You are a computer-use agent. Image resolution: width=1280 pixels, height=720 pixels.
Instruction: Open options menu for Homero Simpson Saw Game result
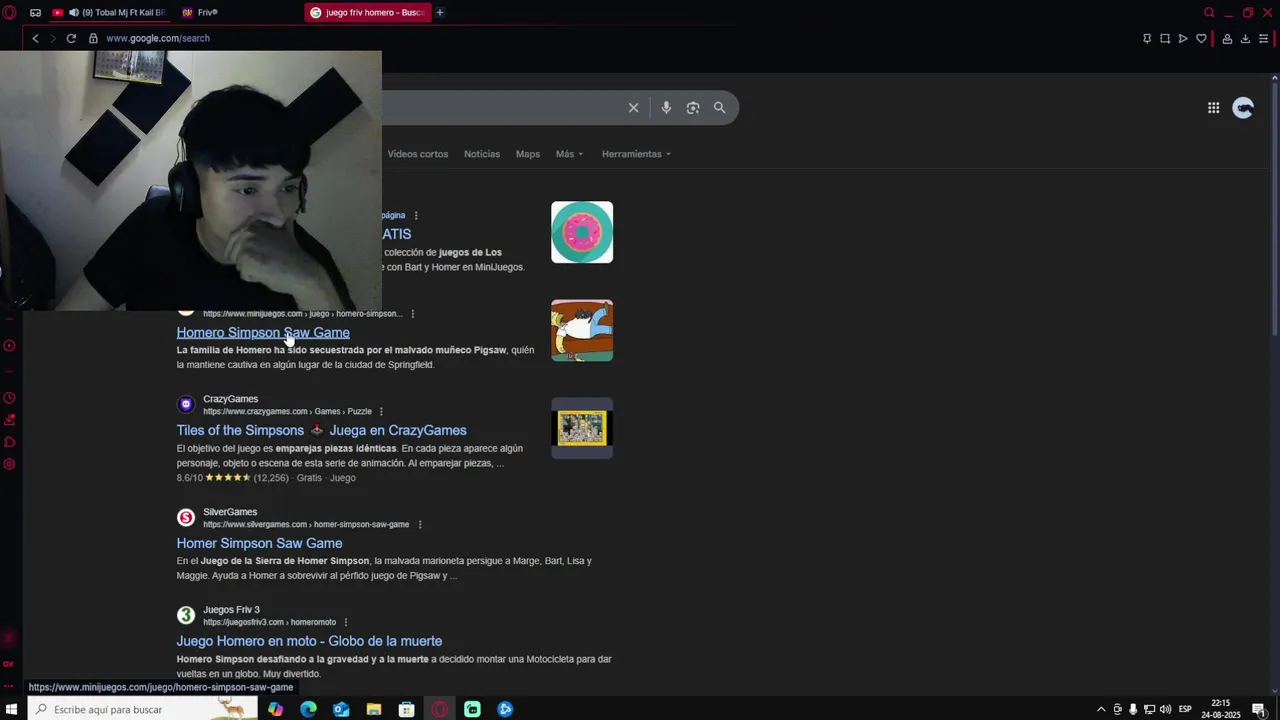412,313
